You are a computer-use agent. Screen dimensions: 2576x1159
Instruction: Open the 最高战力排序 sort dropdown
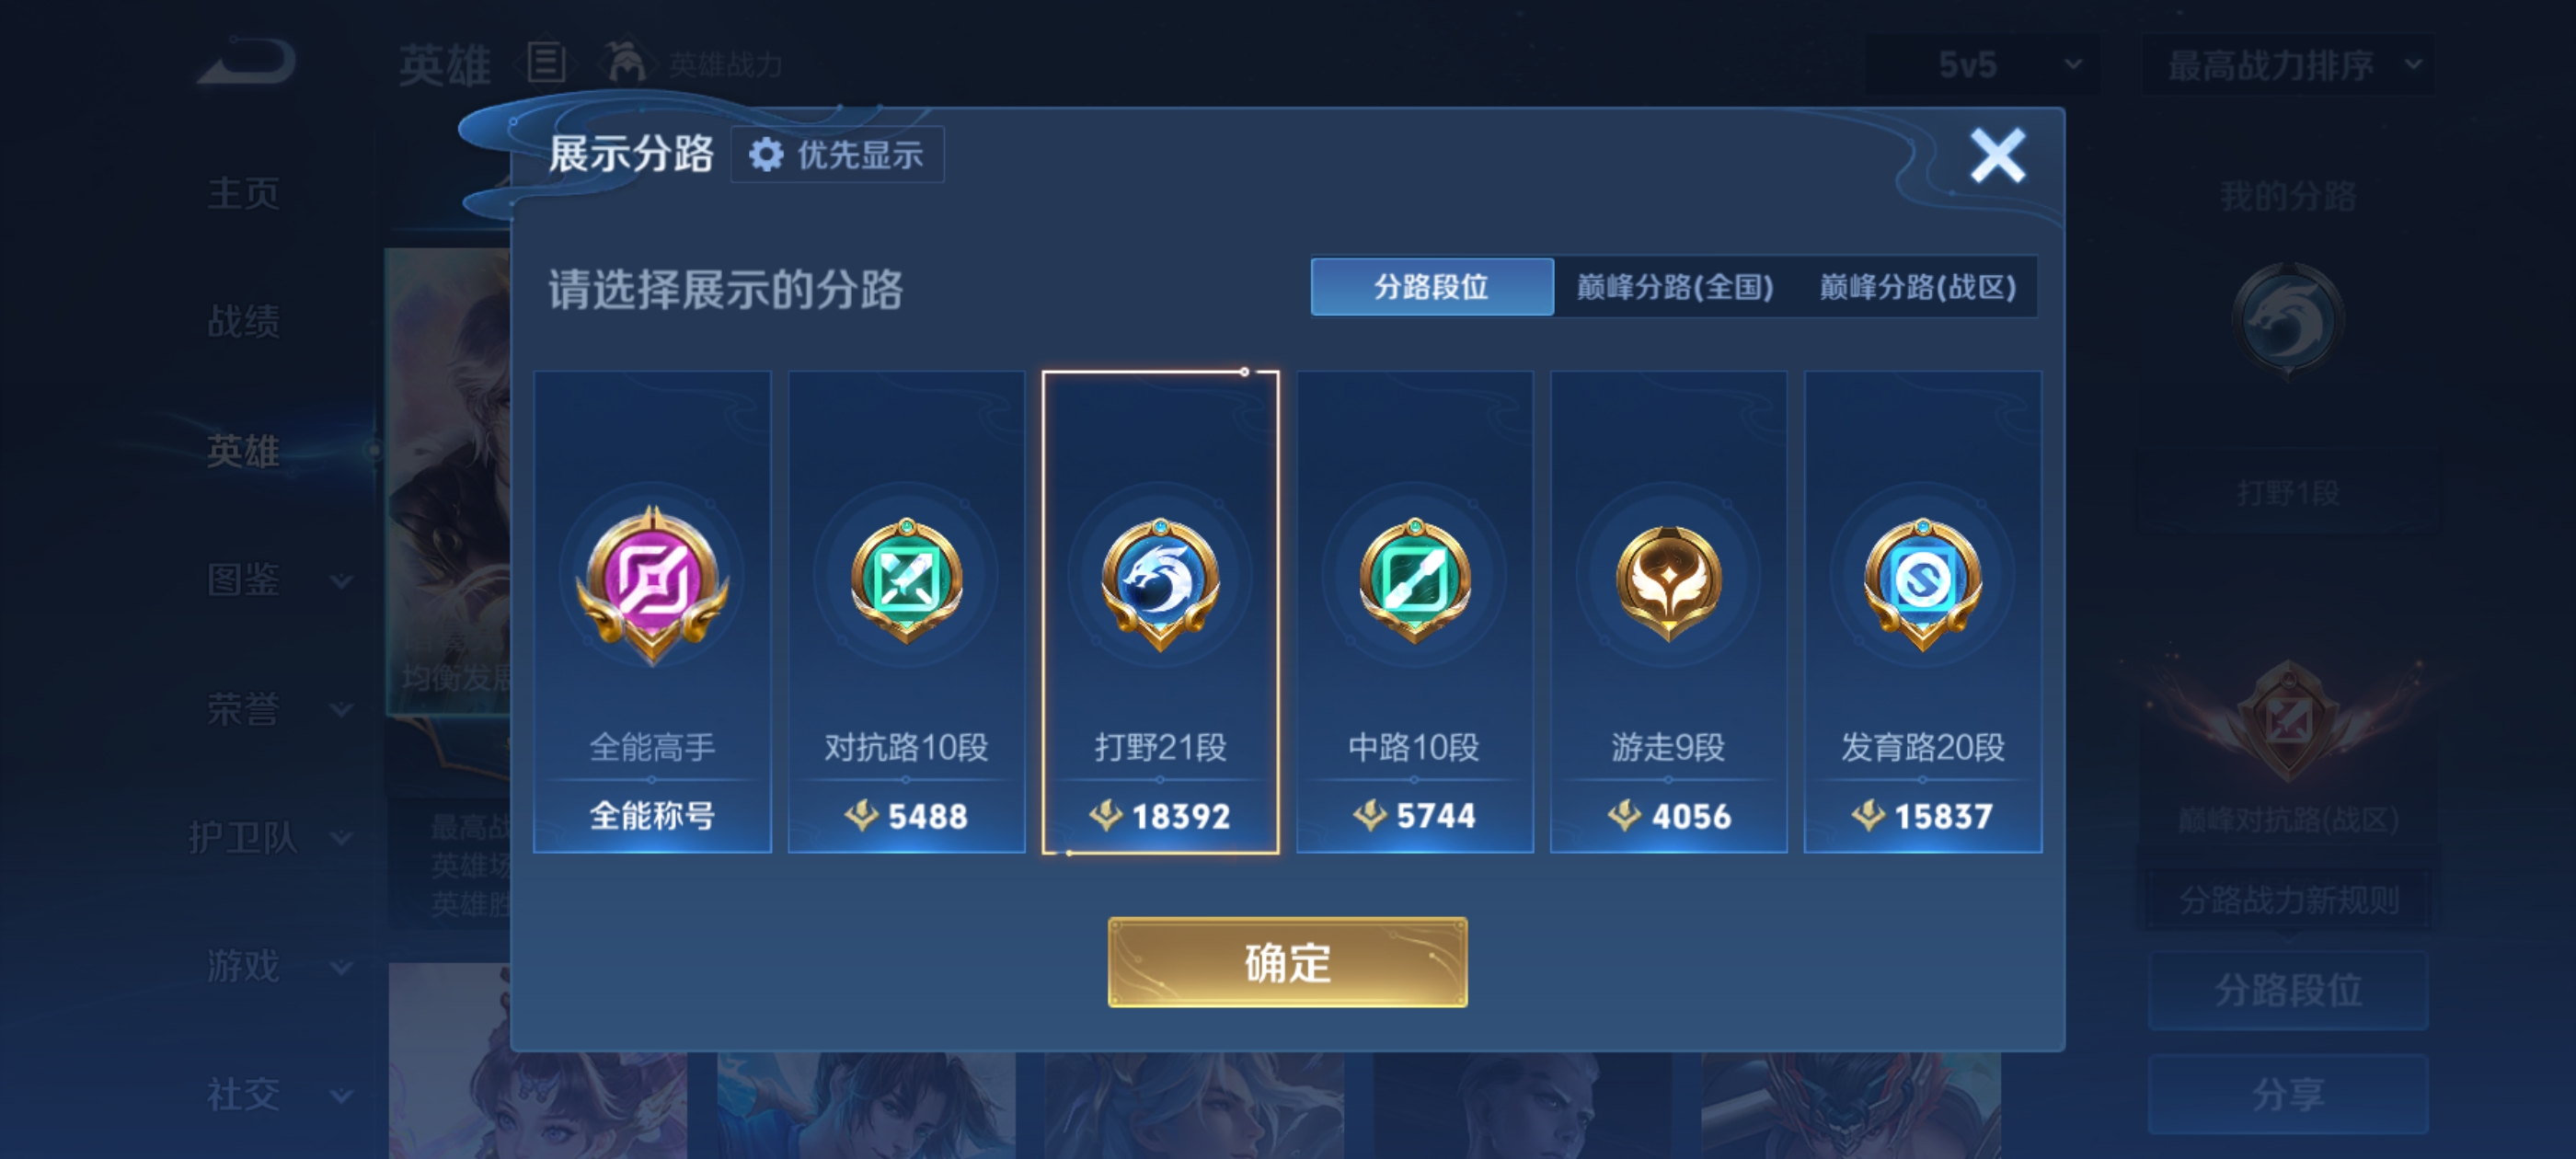coord(2289,65)
